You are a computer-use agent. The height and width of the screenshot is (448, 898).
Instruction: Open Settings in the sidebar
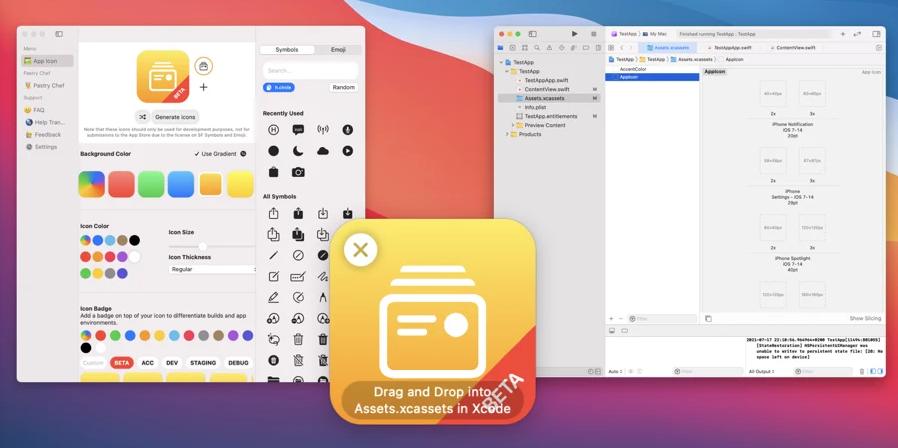(x=41, y=147)
